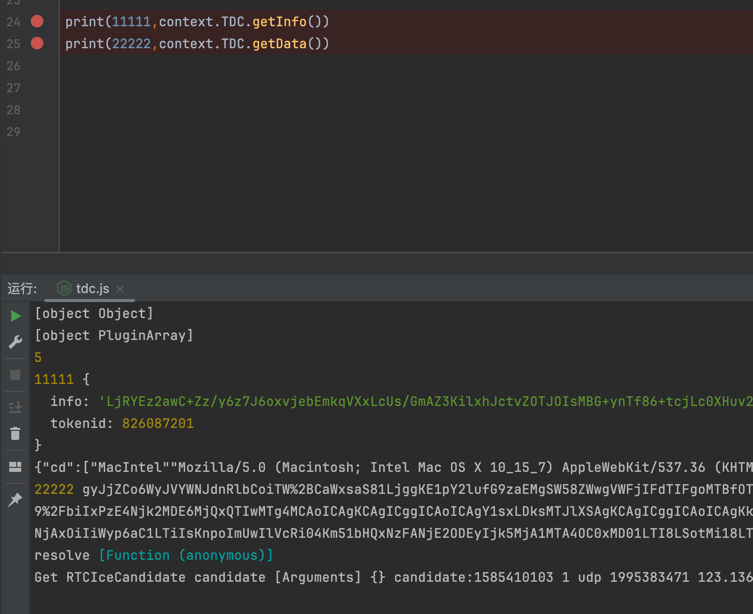Click the restore layout icon

[x=15, y=467]
